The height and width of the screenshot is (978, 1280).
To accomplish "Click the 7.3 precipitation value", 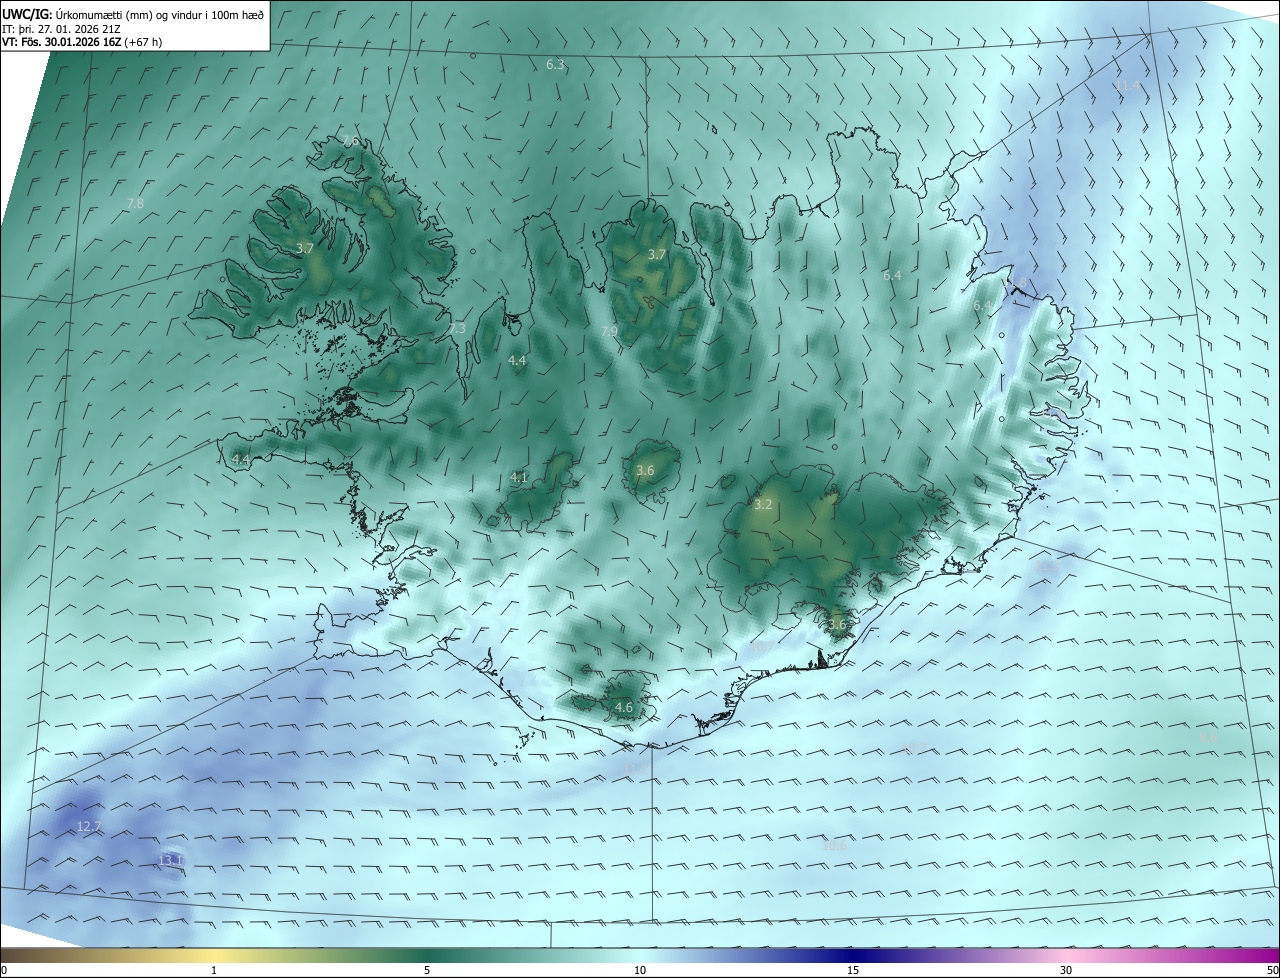I will (457, 328).
